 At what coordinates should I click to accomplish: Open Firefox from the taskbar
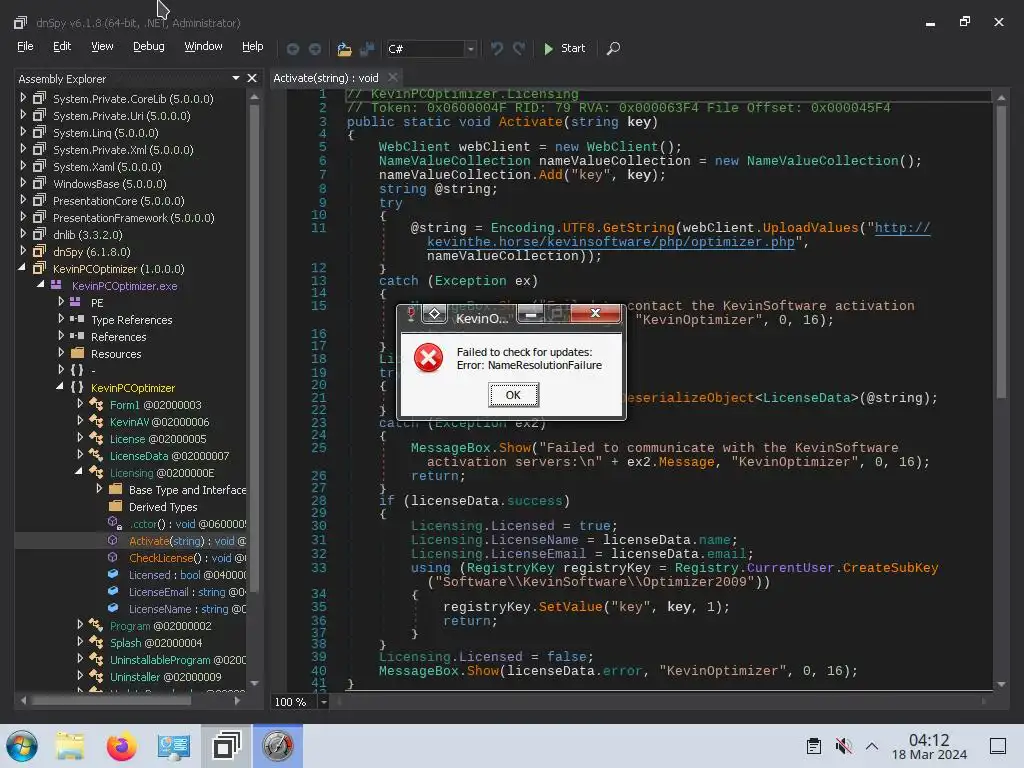[x=121, y=746]
